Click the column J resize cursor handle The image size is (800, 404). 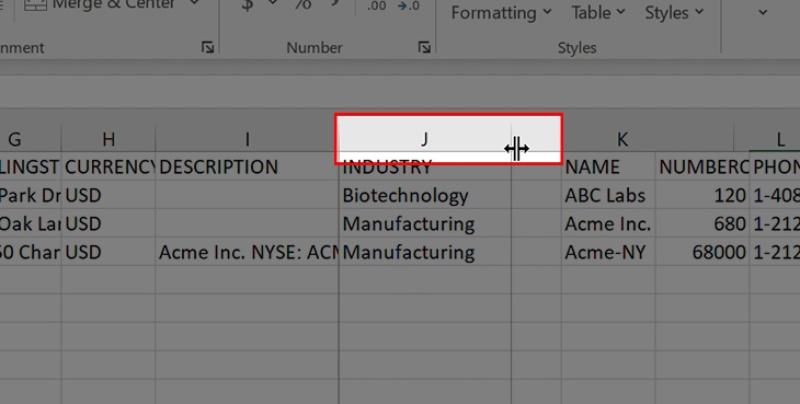tap(516, 149)
